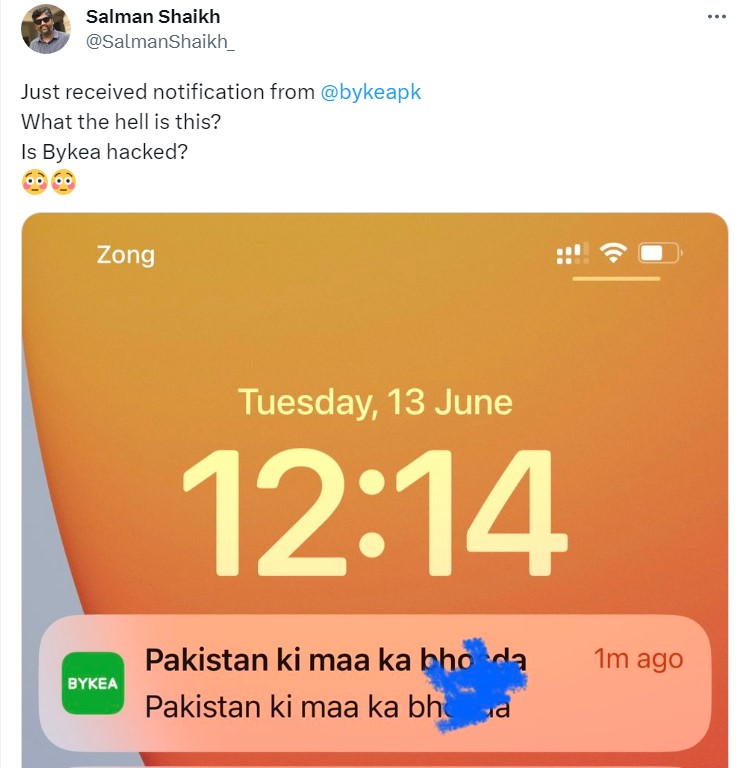Open the Bykea notification banner title
The image size is (746, 768).
click(336, 659)
